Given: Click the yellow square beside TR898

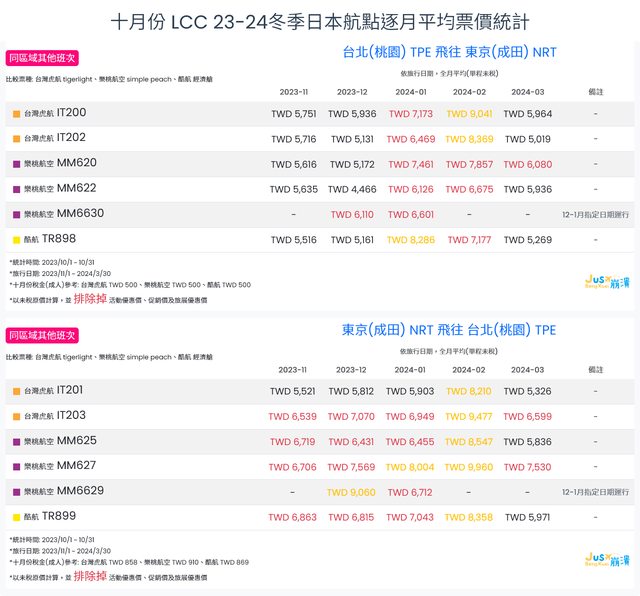Looking at the screenshot, I should (16, 240).
